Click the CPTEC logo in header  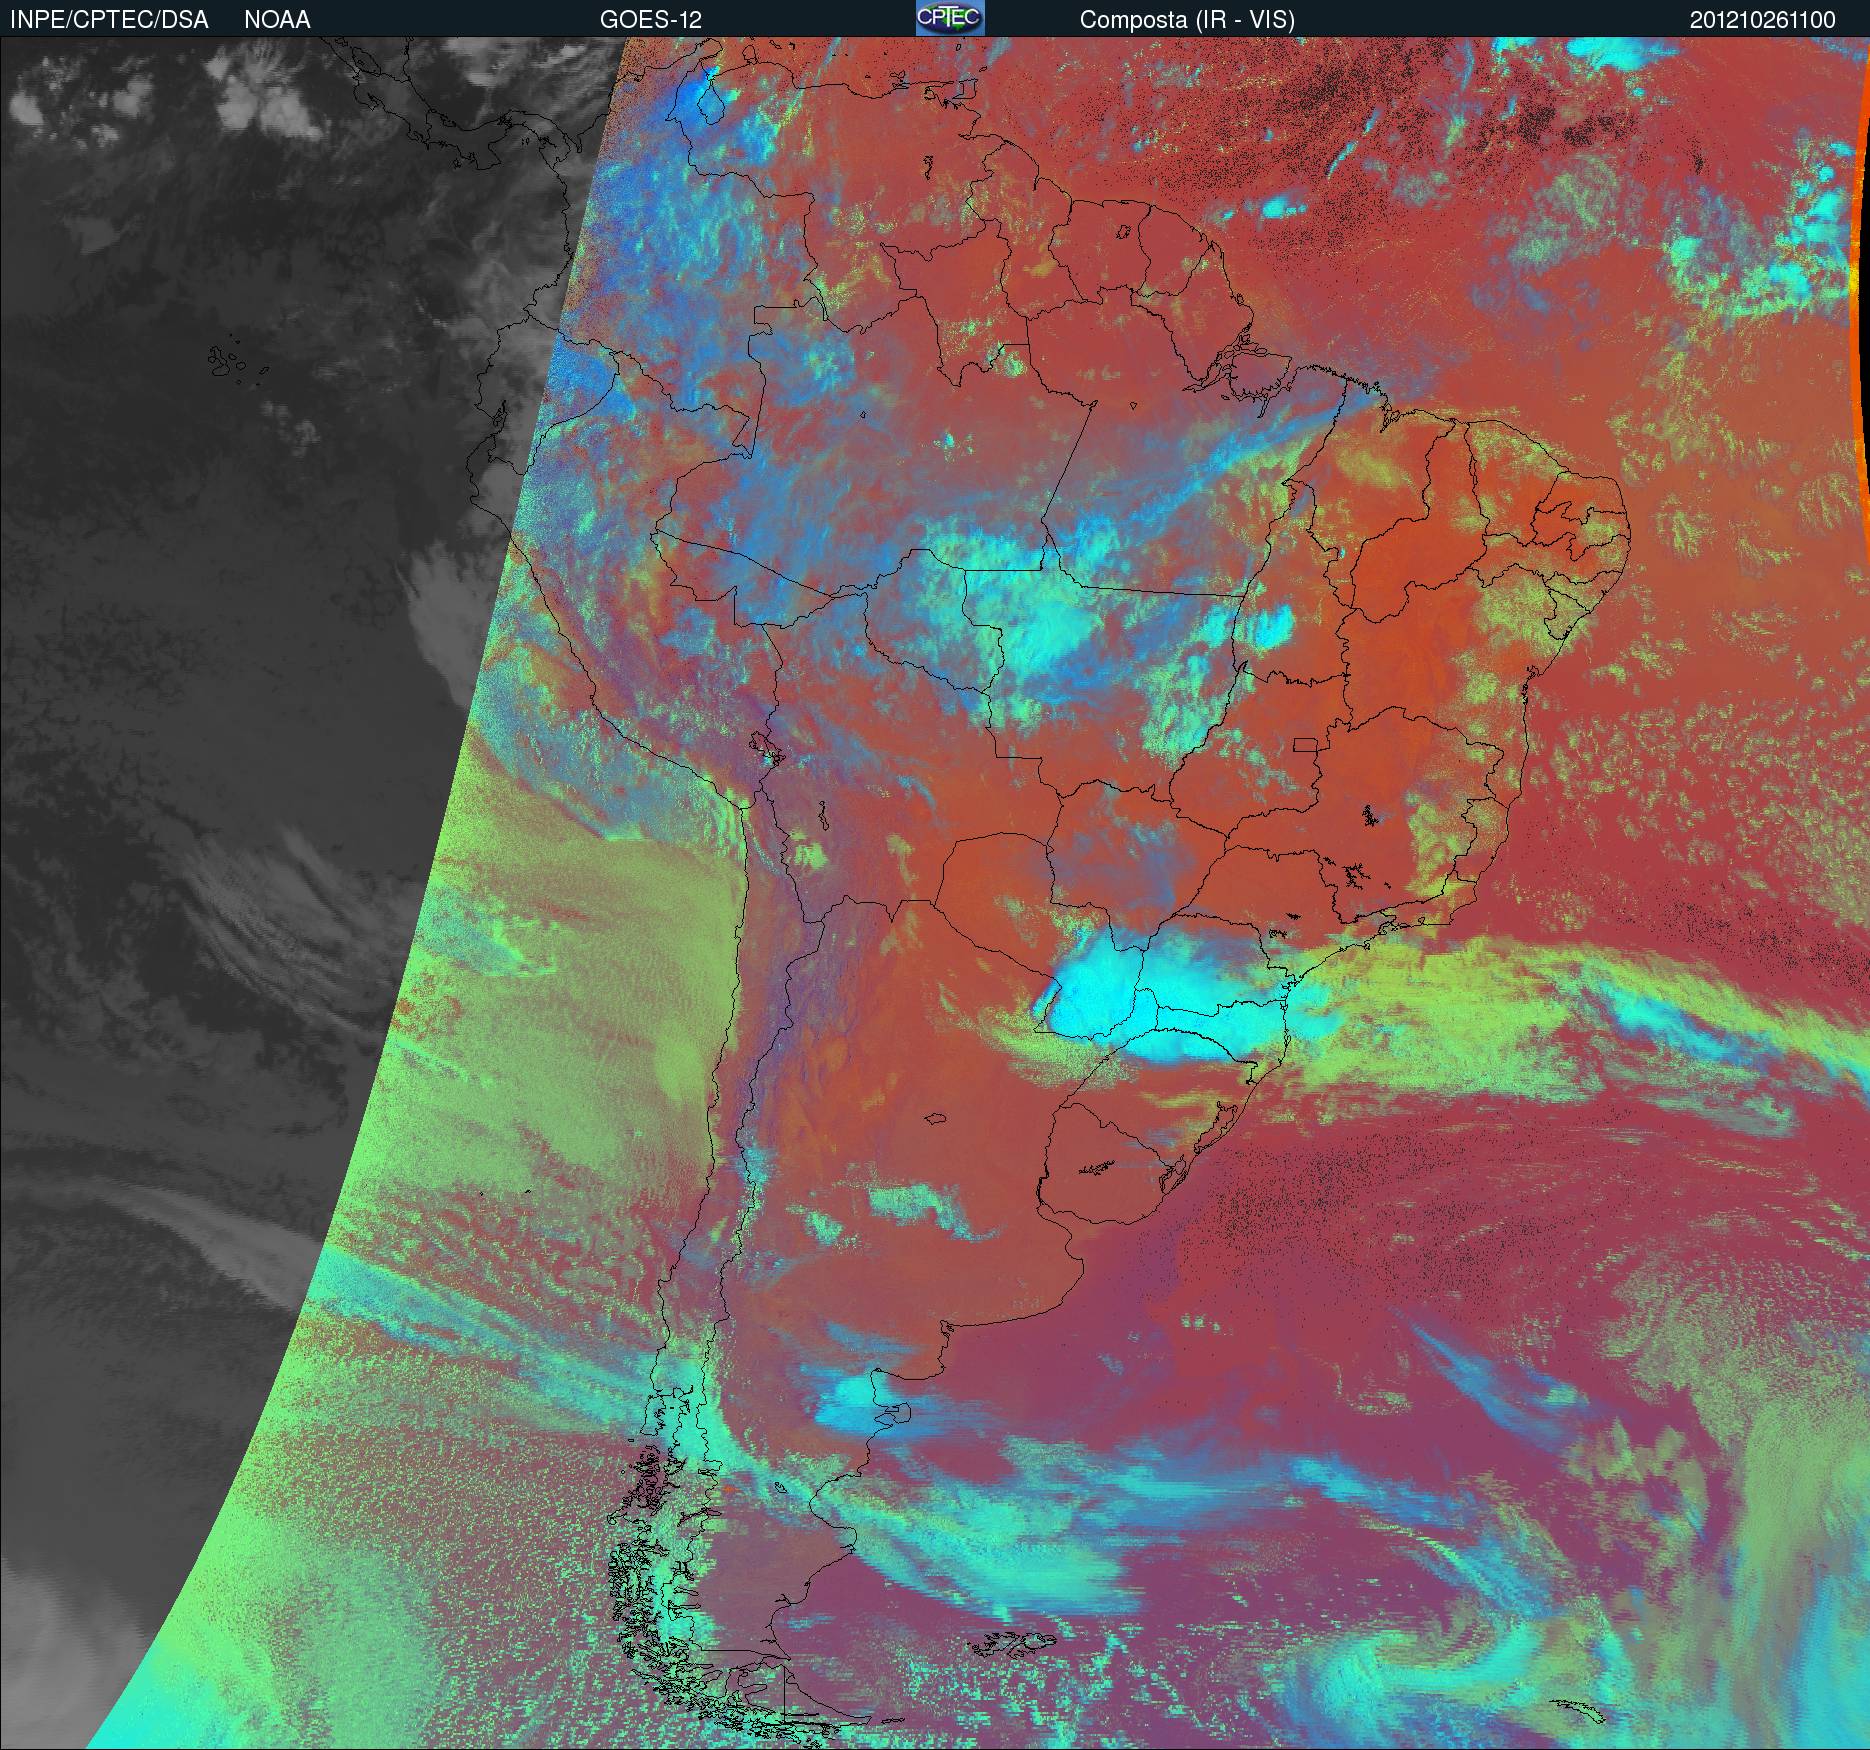point(950,18)
